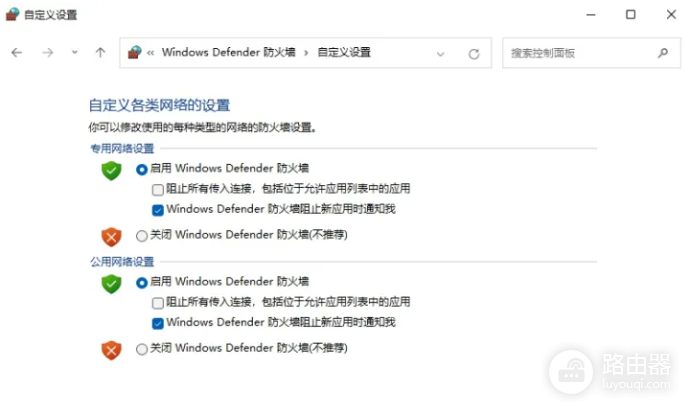Focus the 搜索控制面板 search field
The image size is (689, 412).
(591, 53)
